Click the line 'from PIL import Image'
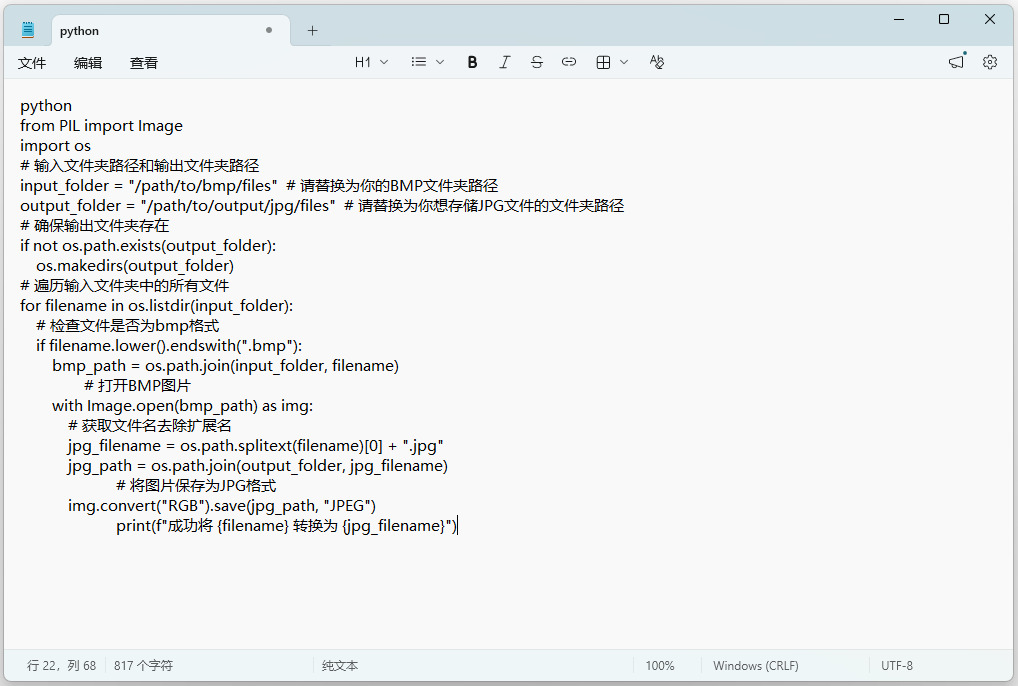Screen dimensions: 1018x686 coord(101,126)
